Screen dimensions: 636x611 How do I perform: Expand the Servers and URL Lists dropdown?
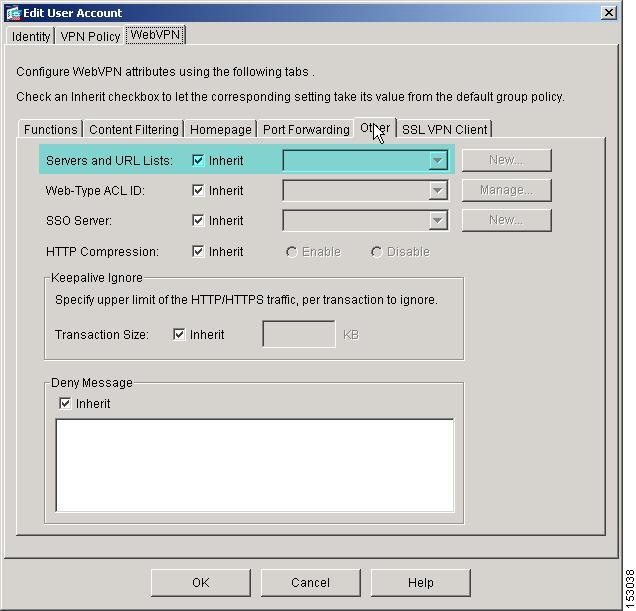point(438,160)
